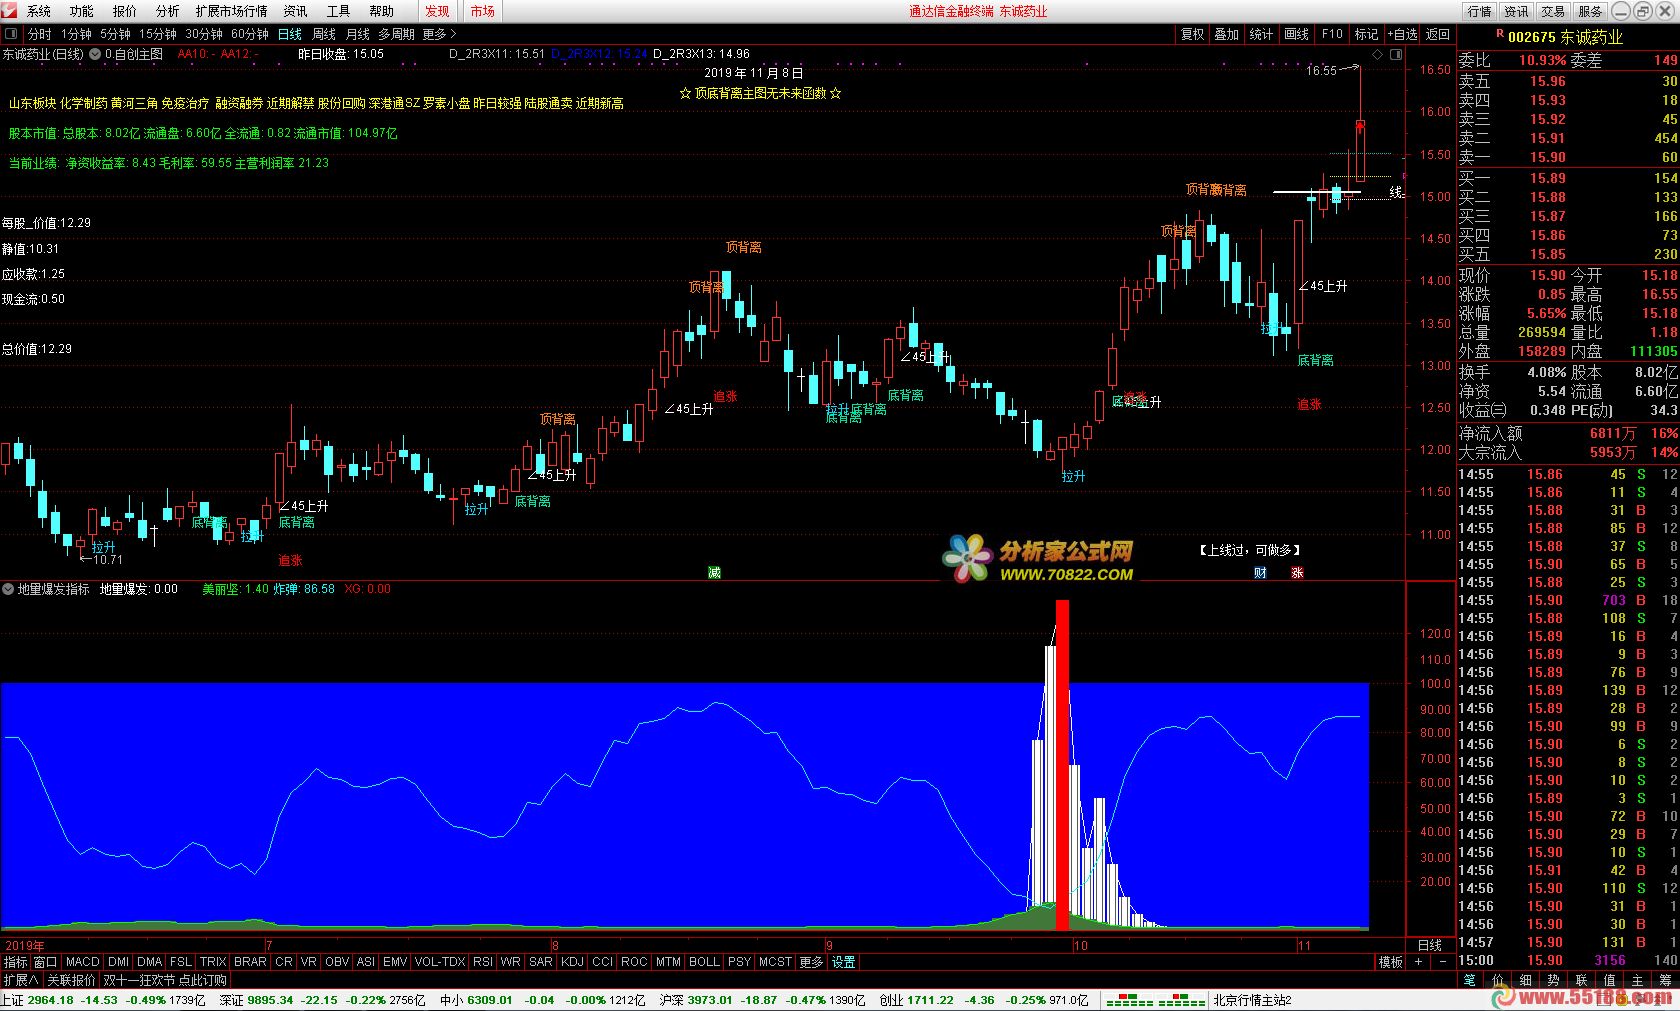Select the 分时 period
This screenshot has width=1680, height=1011.
pyautogui.click(x=40, y=34)
